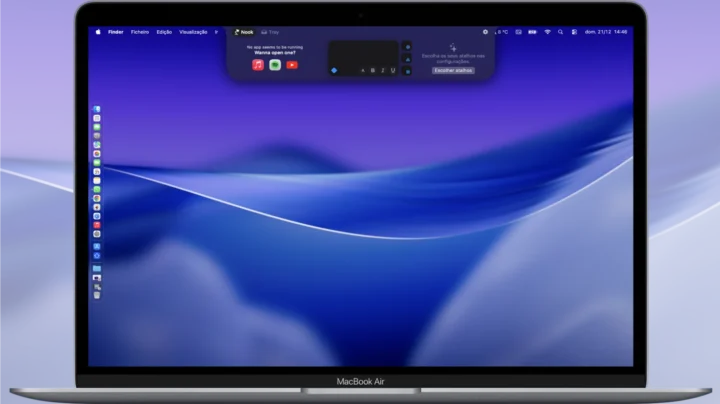720x404 pixels.
Task: Open the Ficheiro menu
Action: pos(140,32)
